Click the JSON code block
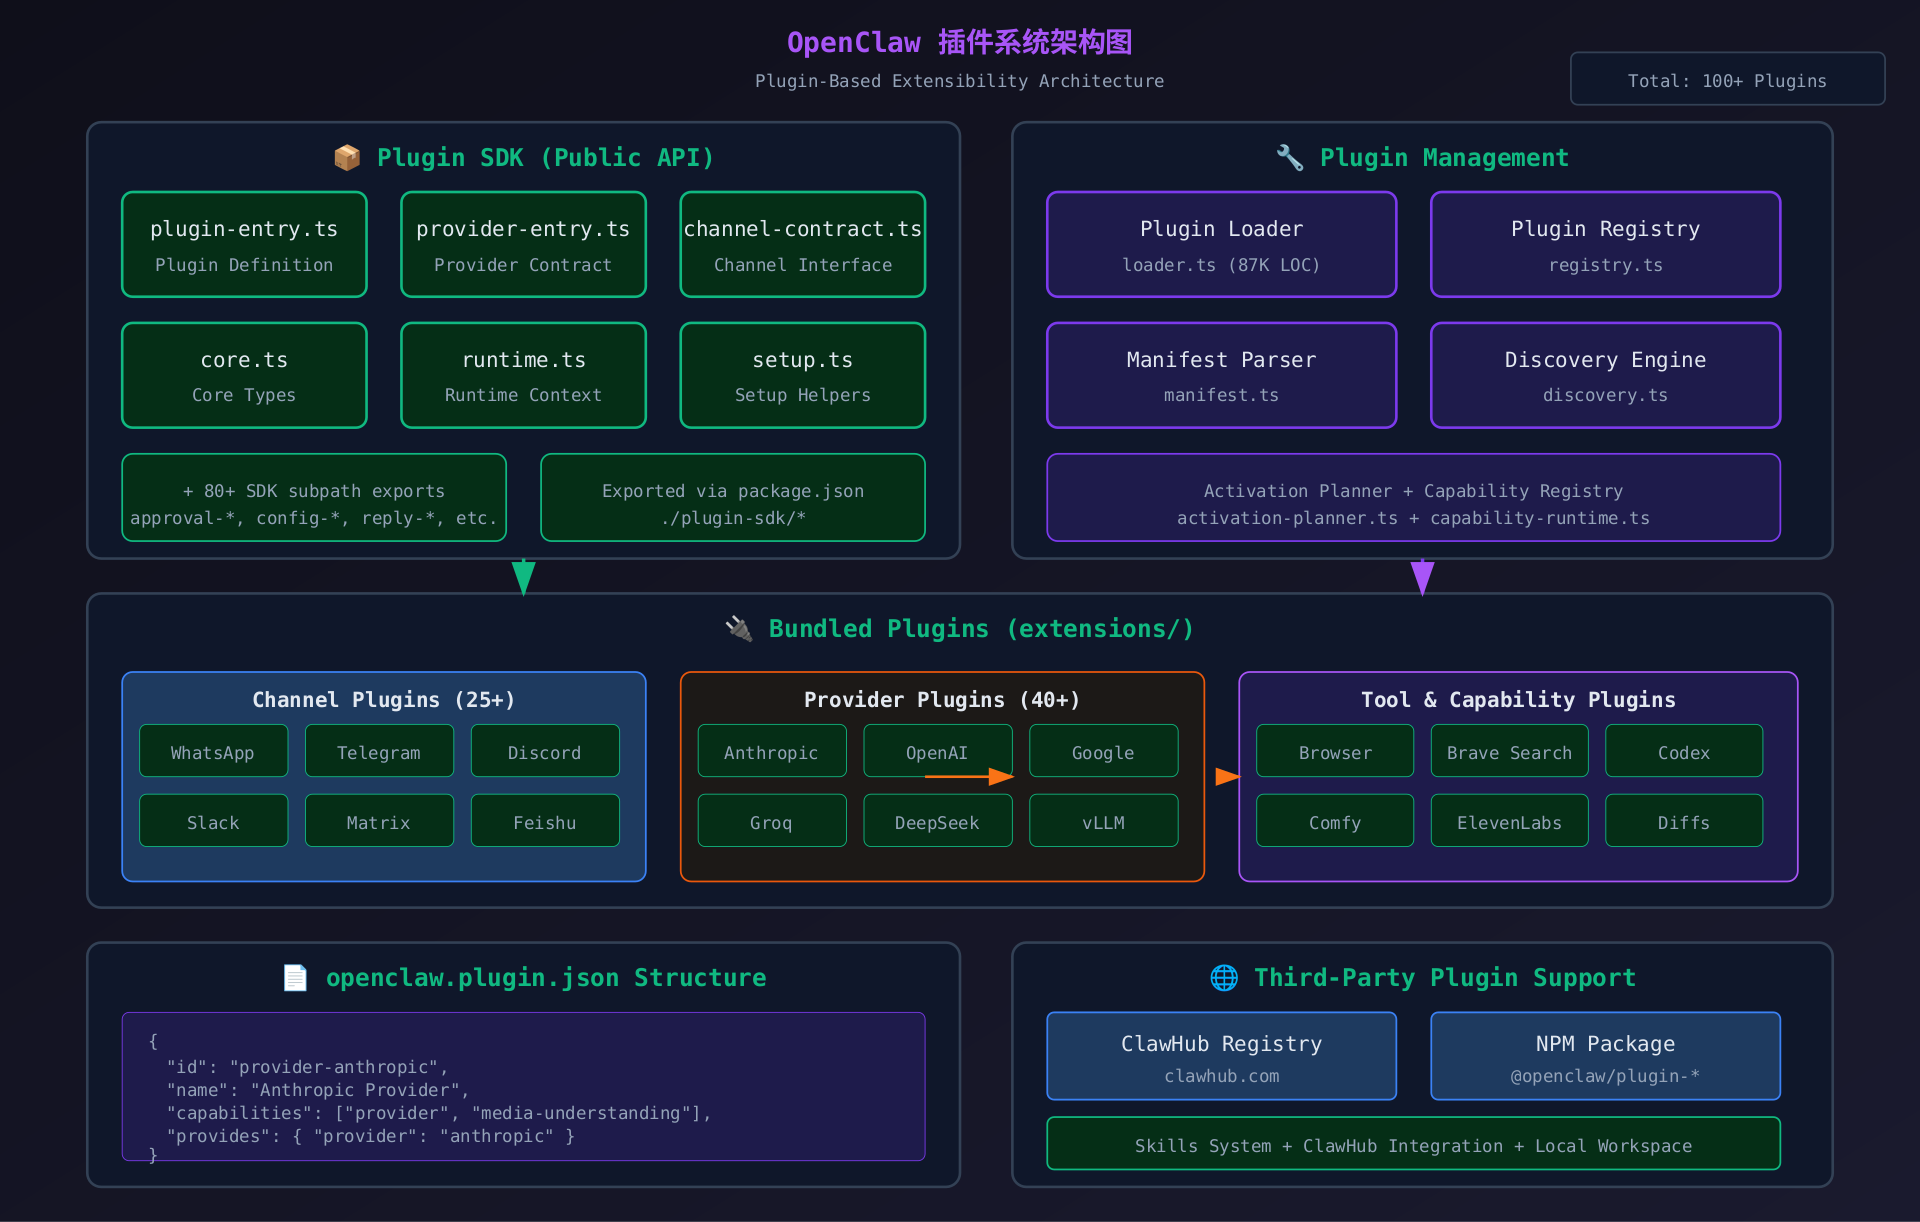 click(x=523, y=1087)
